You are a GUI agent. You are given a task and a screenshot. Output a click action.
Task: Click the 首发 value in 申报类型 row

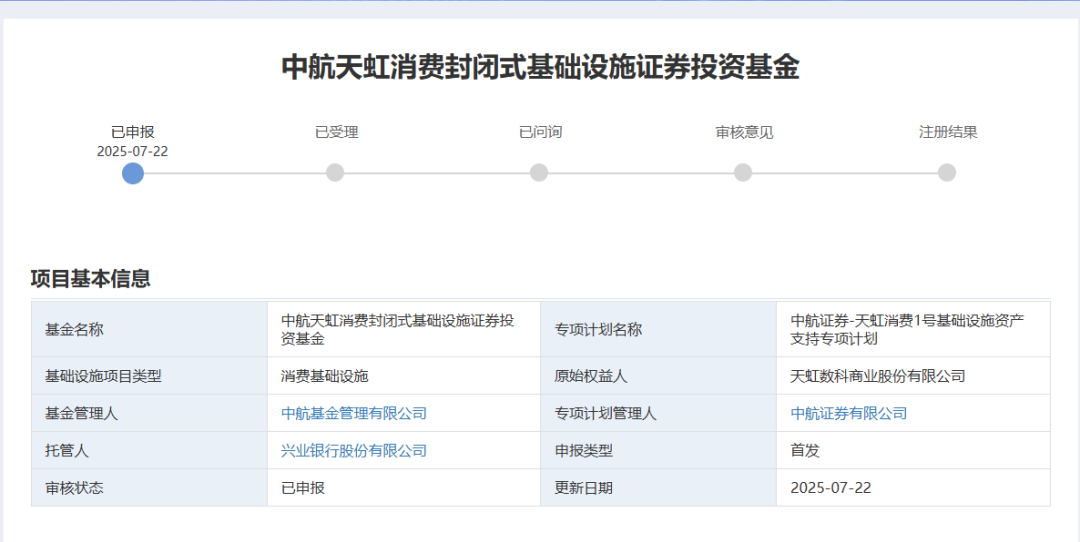pos(805,451)
